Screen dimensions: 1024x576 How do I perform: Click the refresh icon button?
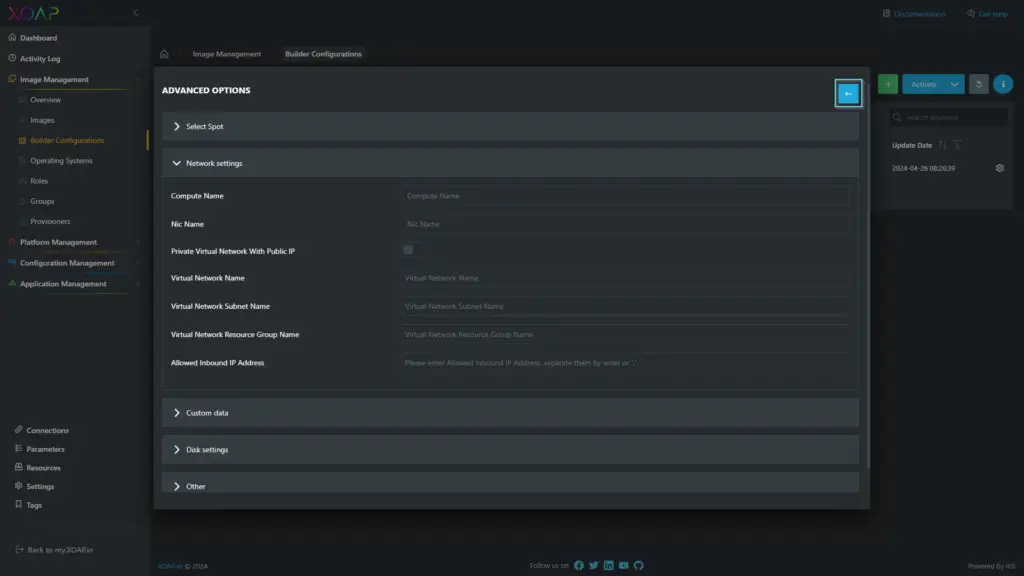pos(978,84)
